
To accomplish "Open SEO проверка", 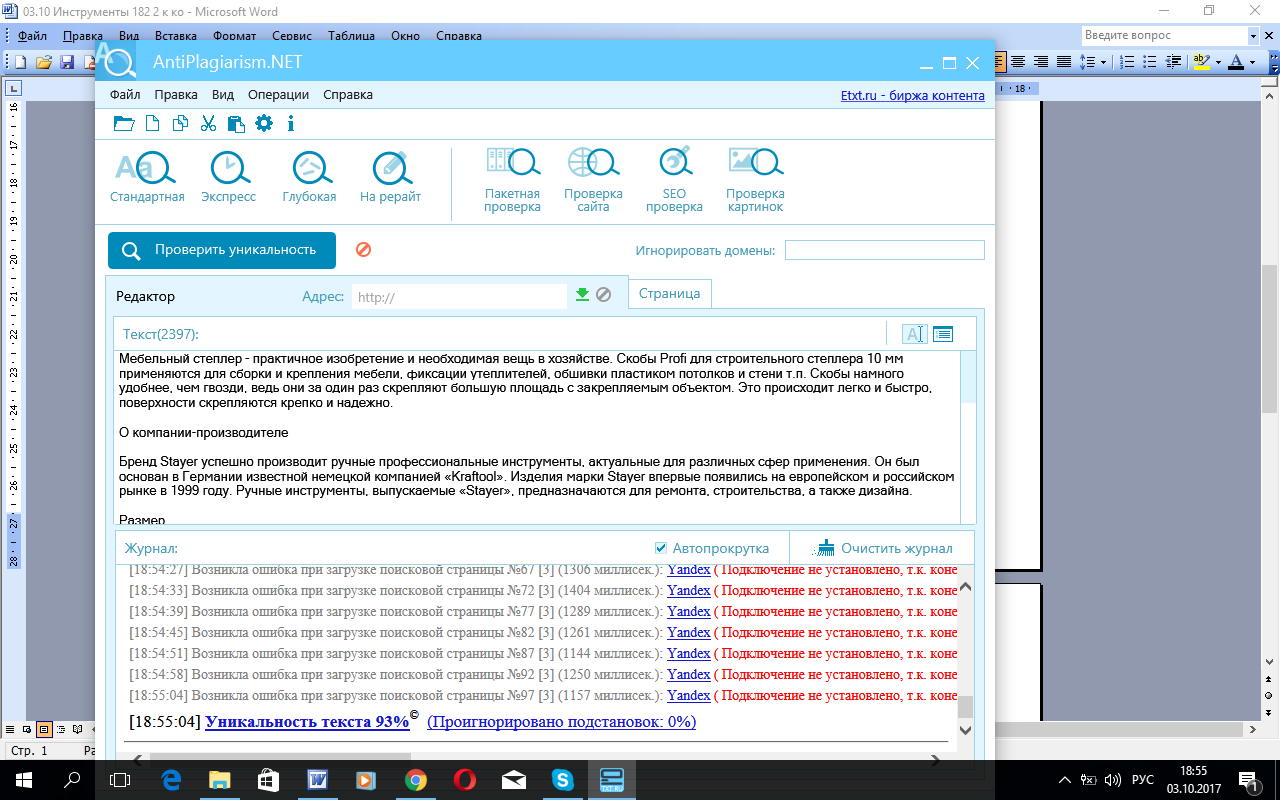I will click(674, 181).
